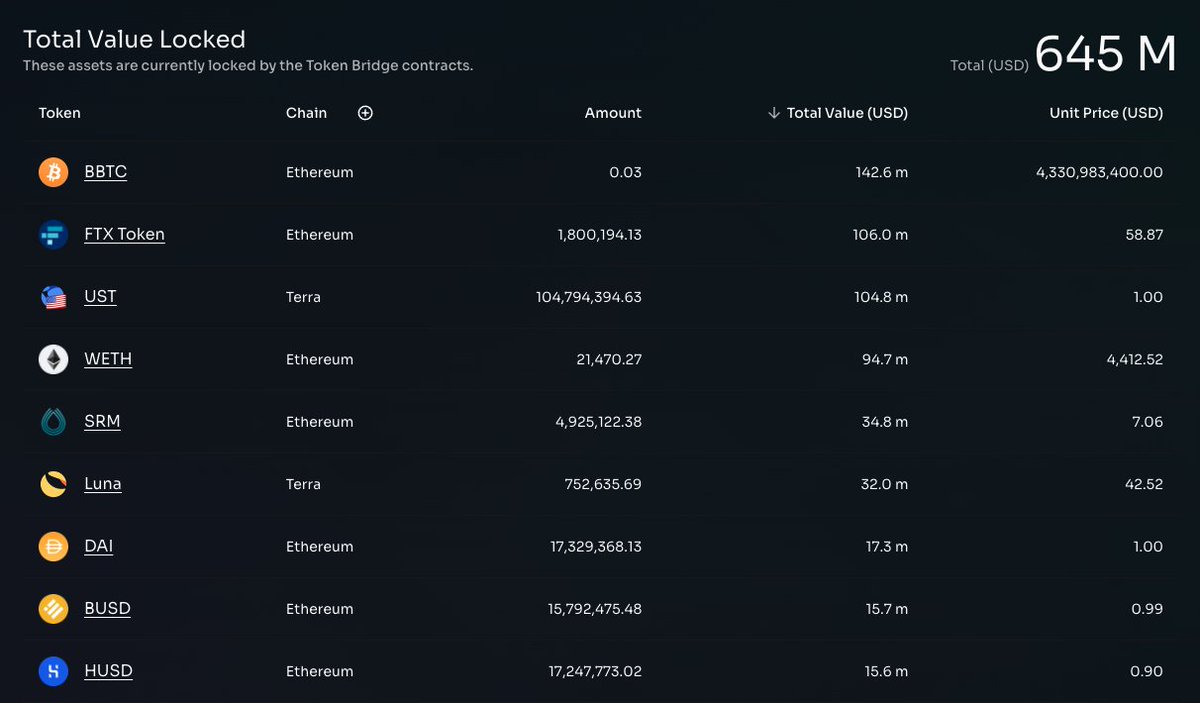Select WETH amount 21,470.27

[609, 359]
